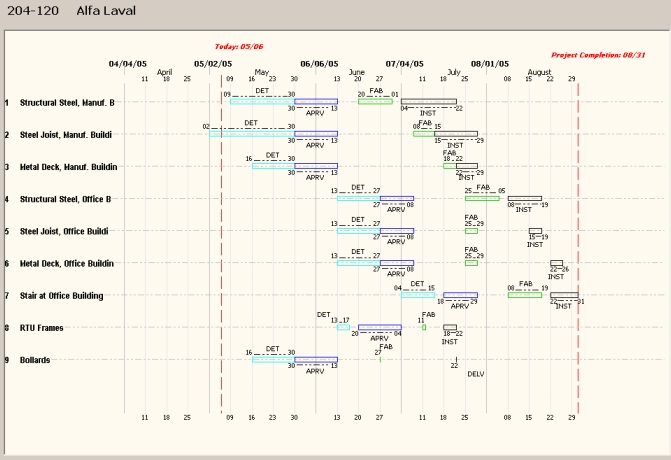This screenshot has height=460, width=671.
Task: Select the cyan DET bar in Bollards row
Action: (x=272, y=359)
